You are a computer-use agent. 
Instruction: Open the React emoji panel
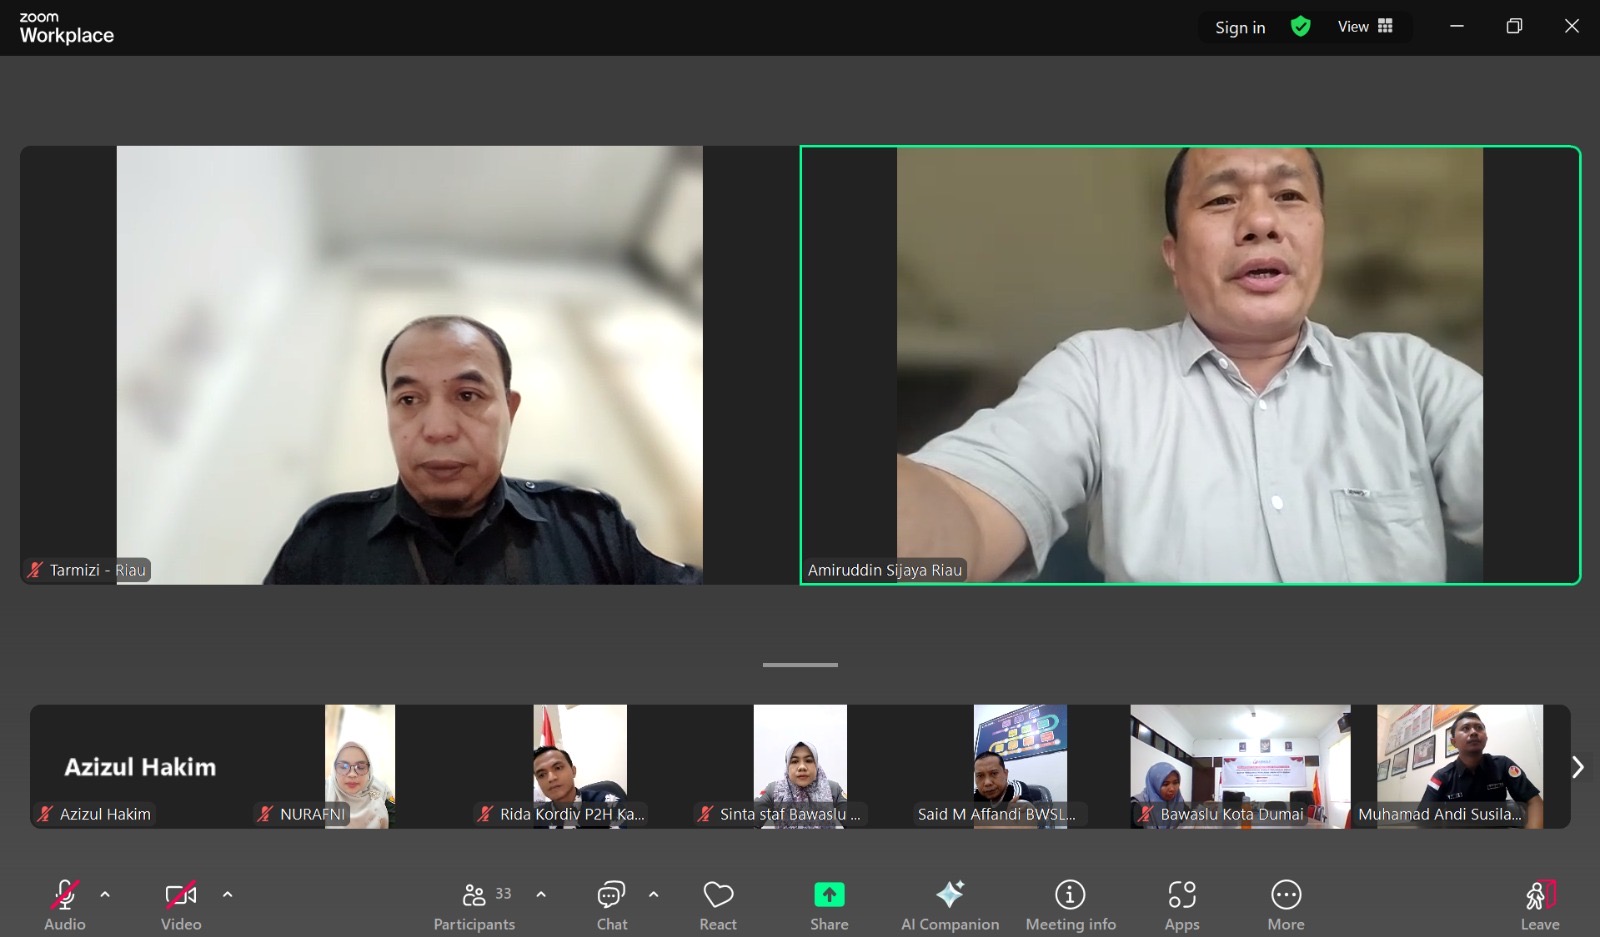[x=717, y=894]
